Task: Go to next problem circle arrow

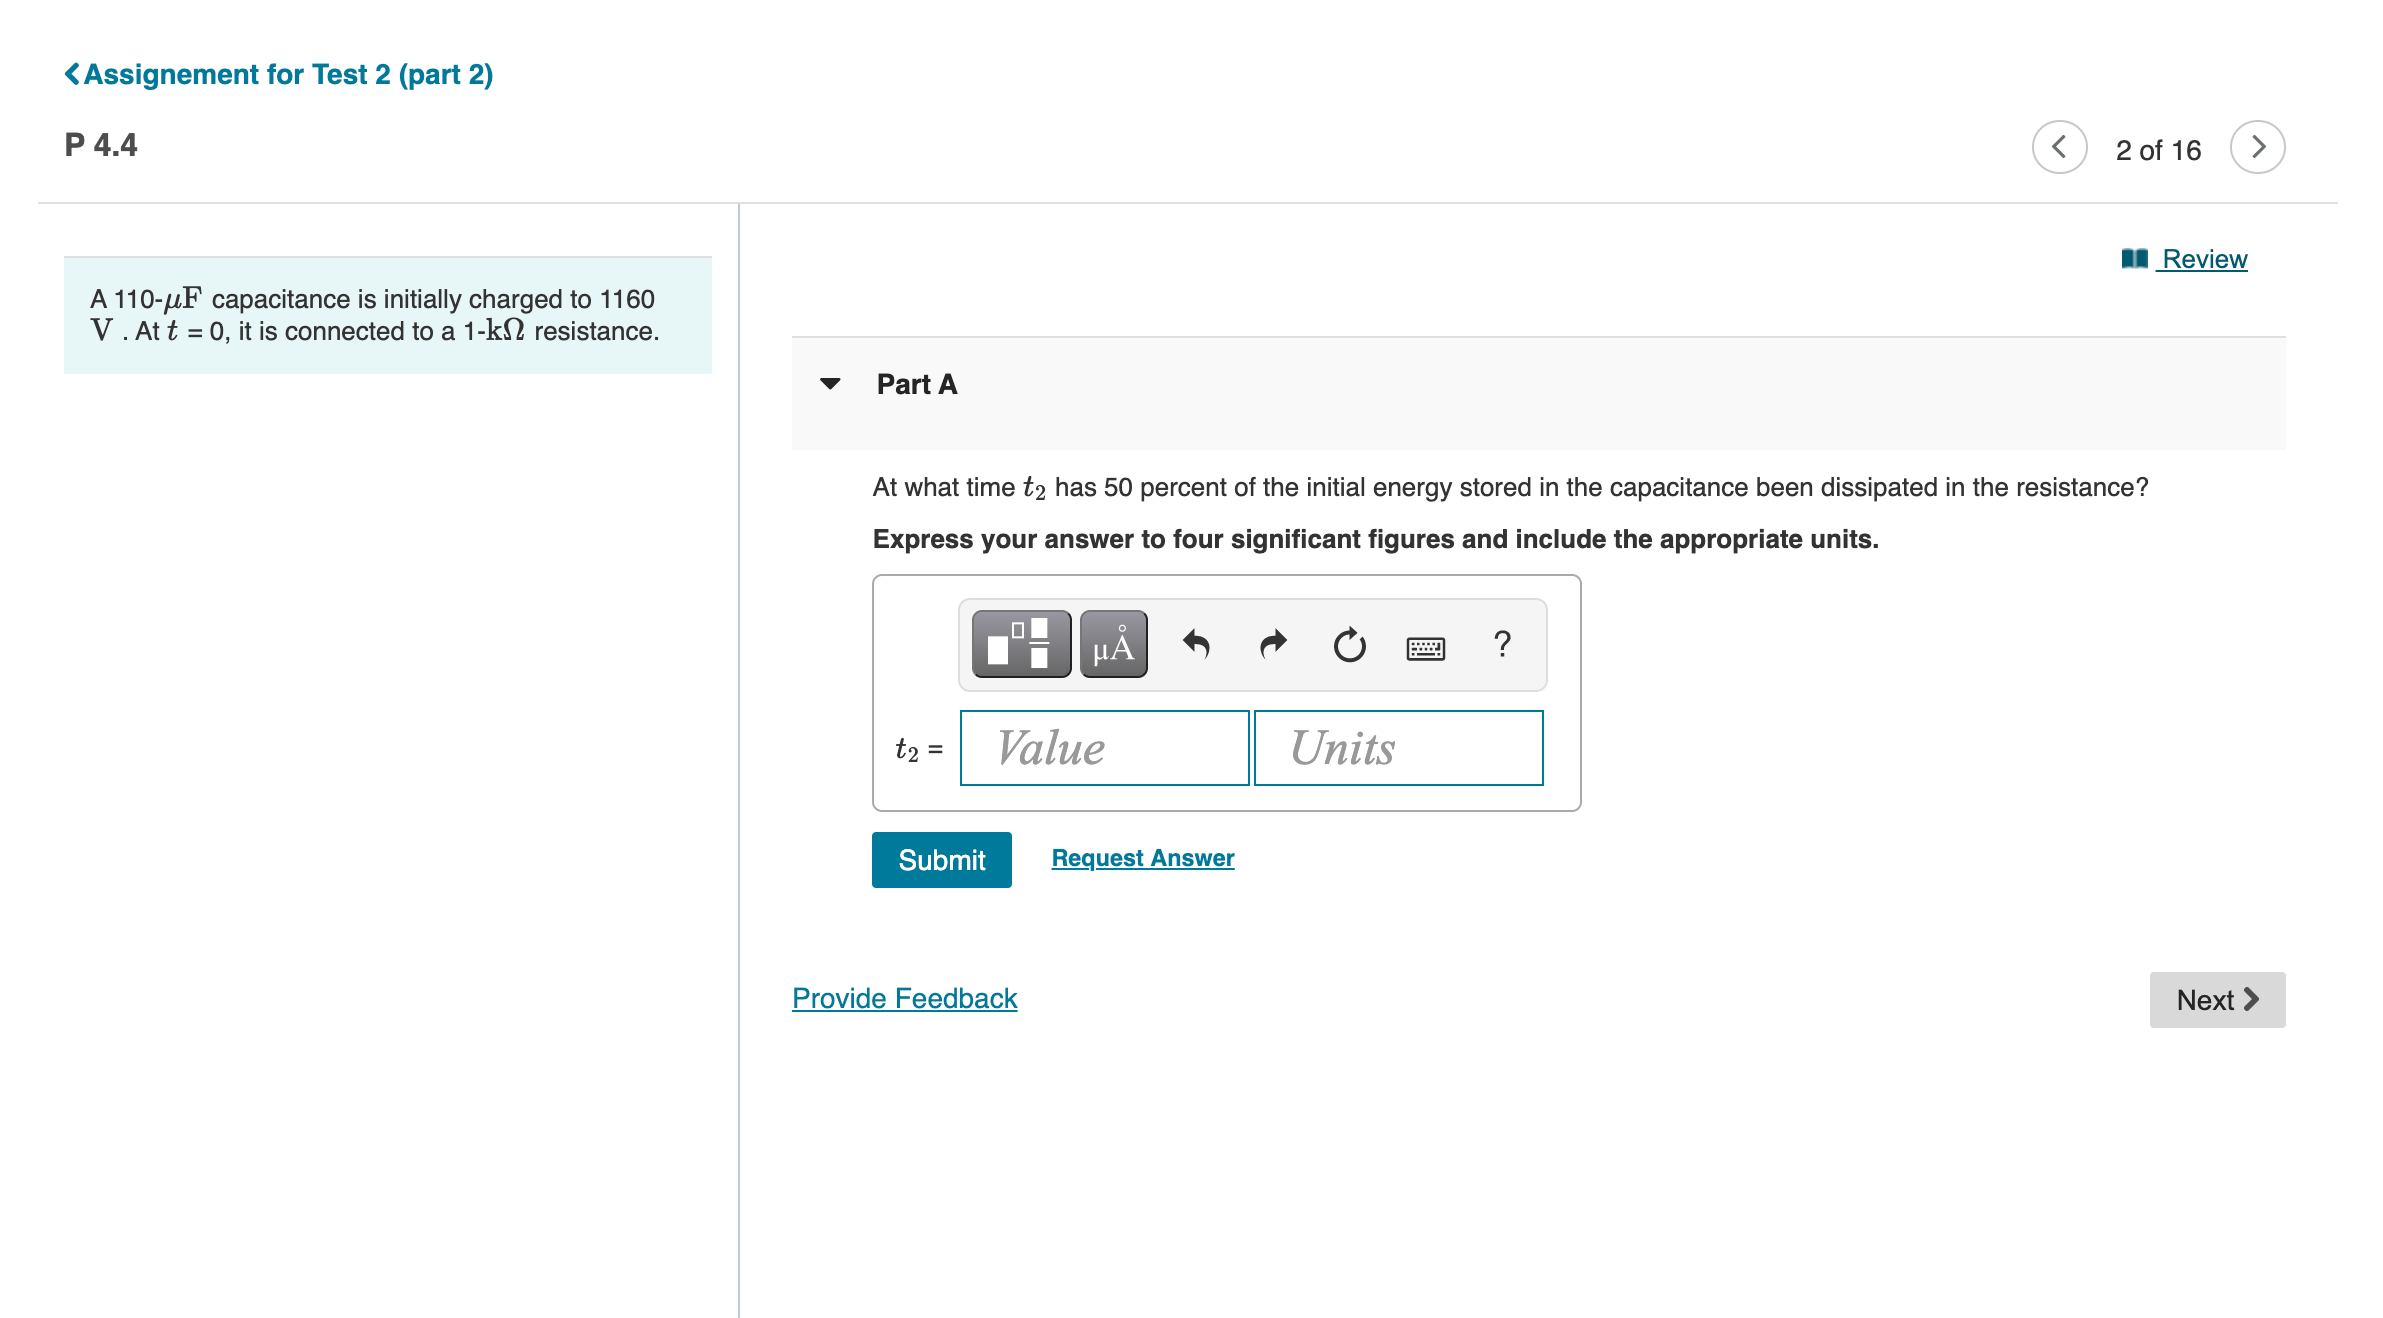Action: 2257,148
